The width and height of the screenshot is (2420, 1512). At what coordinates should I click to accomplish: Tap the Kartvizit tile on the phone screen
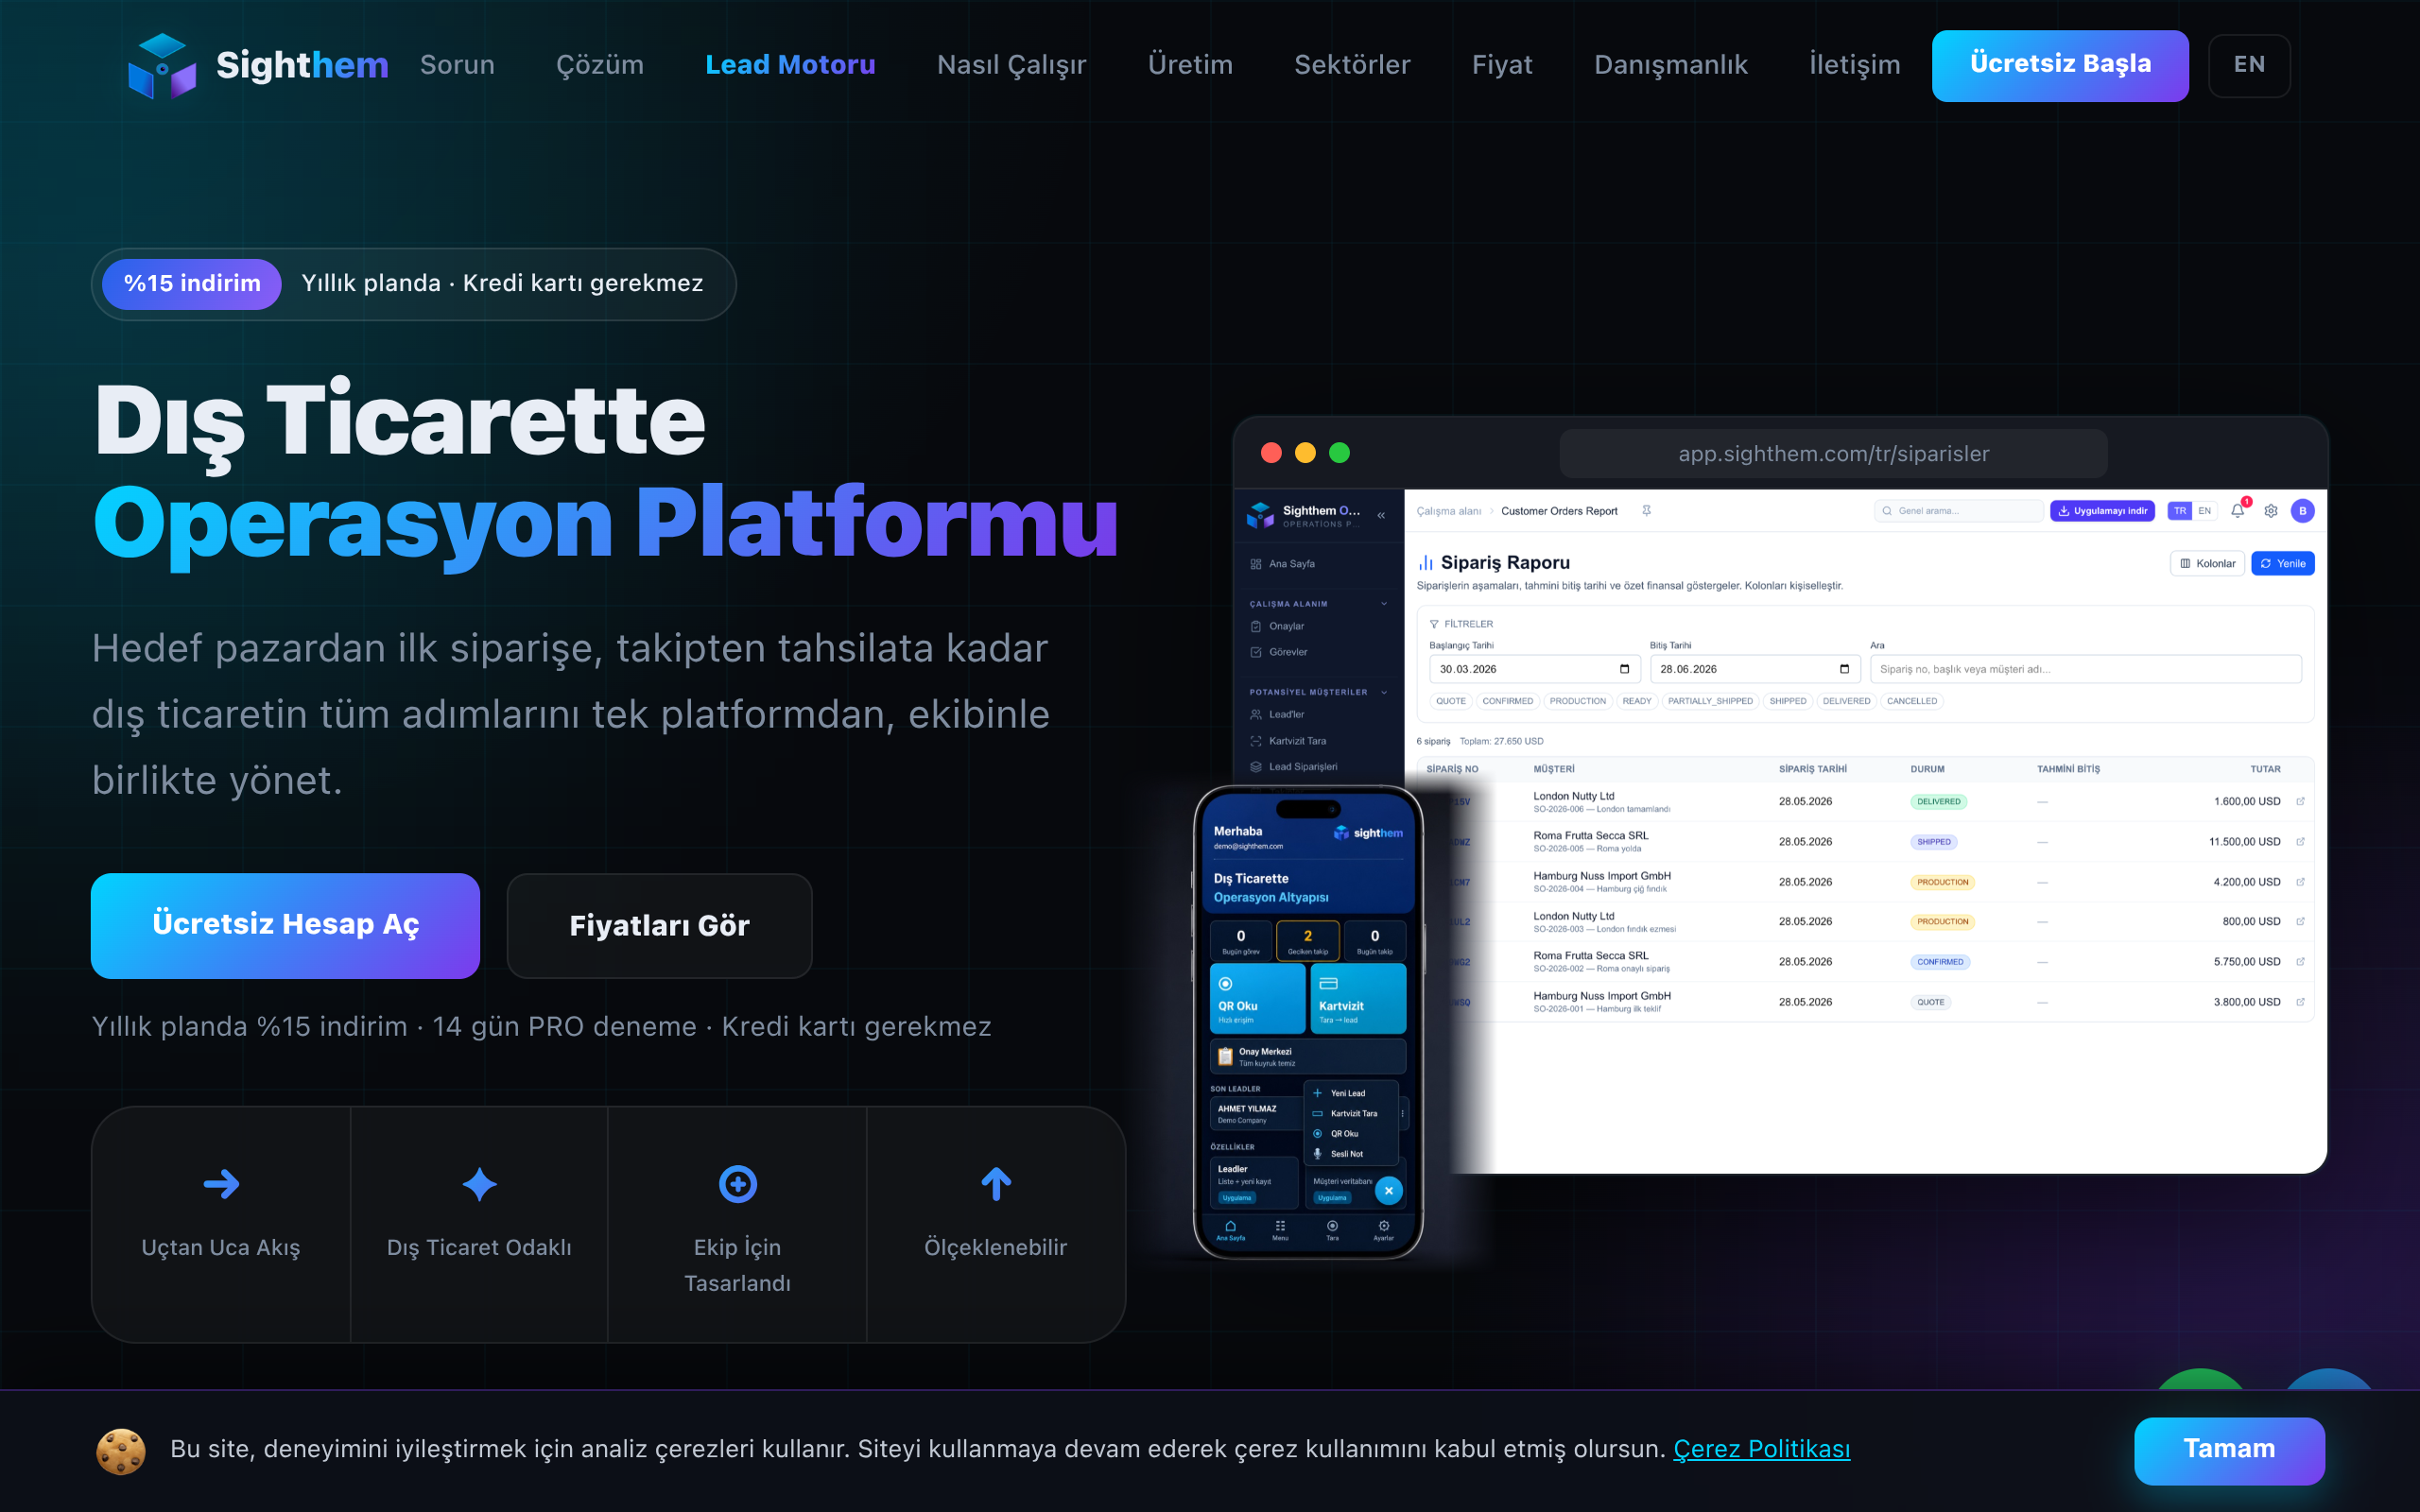pos(1359,998)
